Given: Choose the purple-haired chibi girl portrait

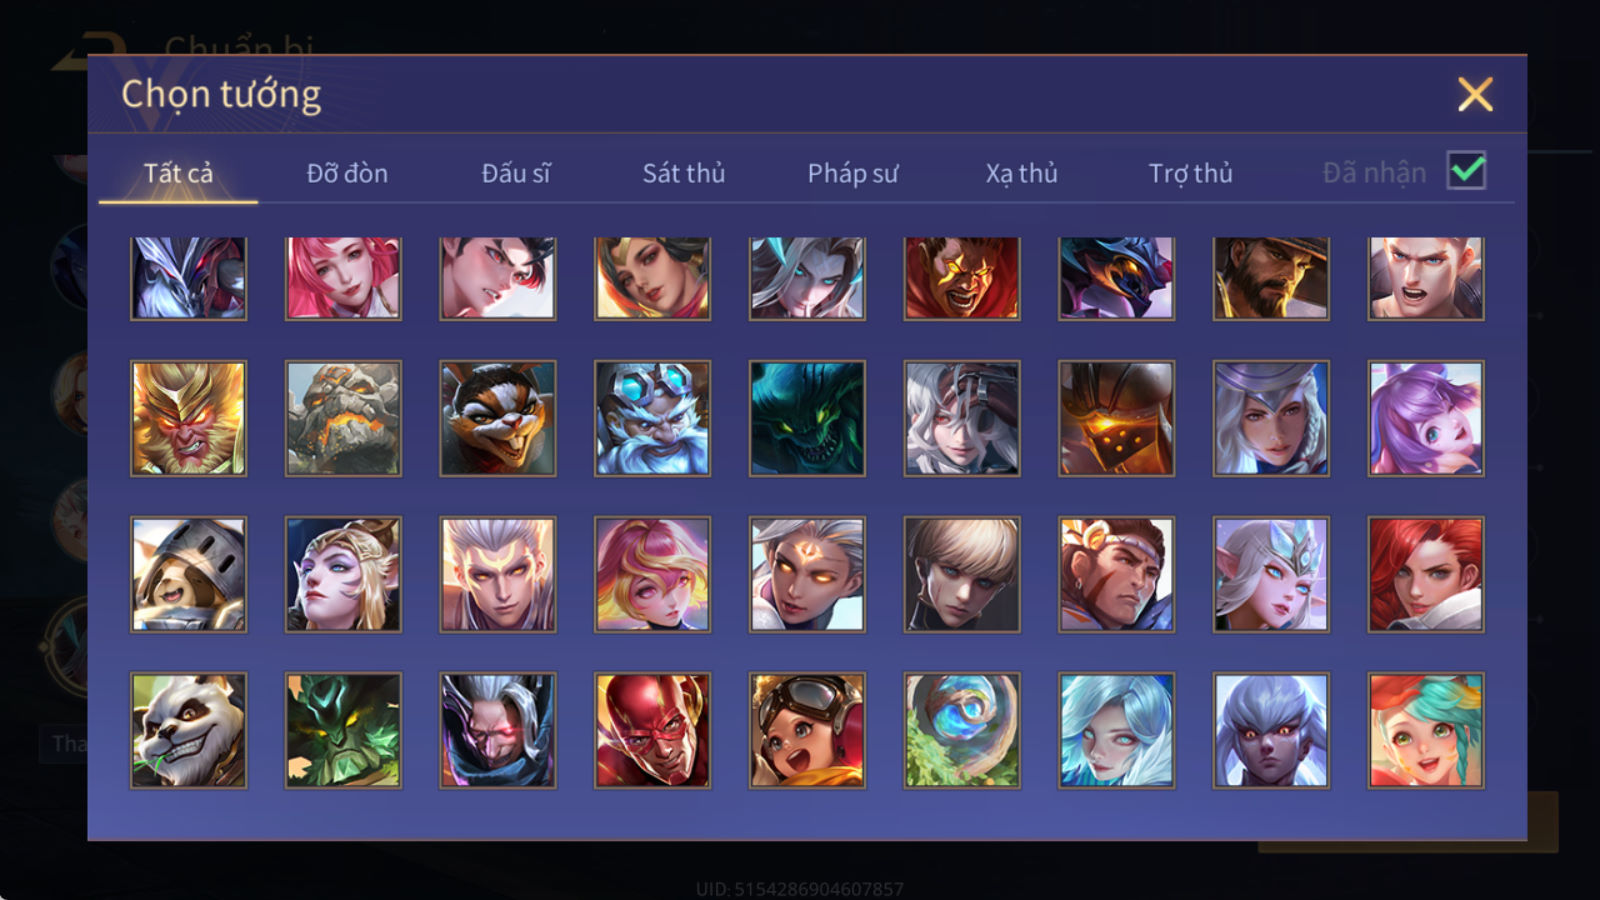Looking at the screenshot, I should (x=1426, y=418).
